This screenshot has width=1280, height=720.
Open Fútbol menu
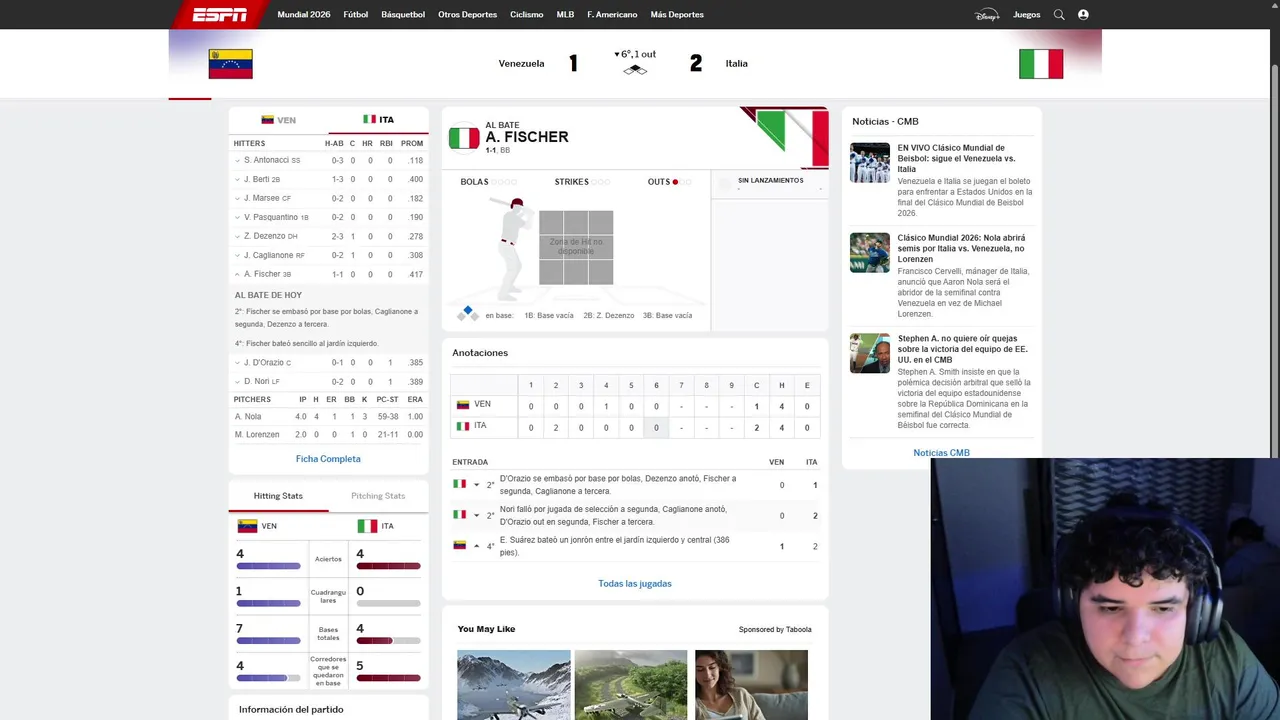coord(356,15)
